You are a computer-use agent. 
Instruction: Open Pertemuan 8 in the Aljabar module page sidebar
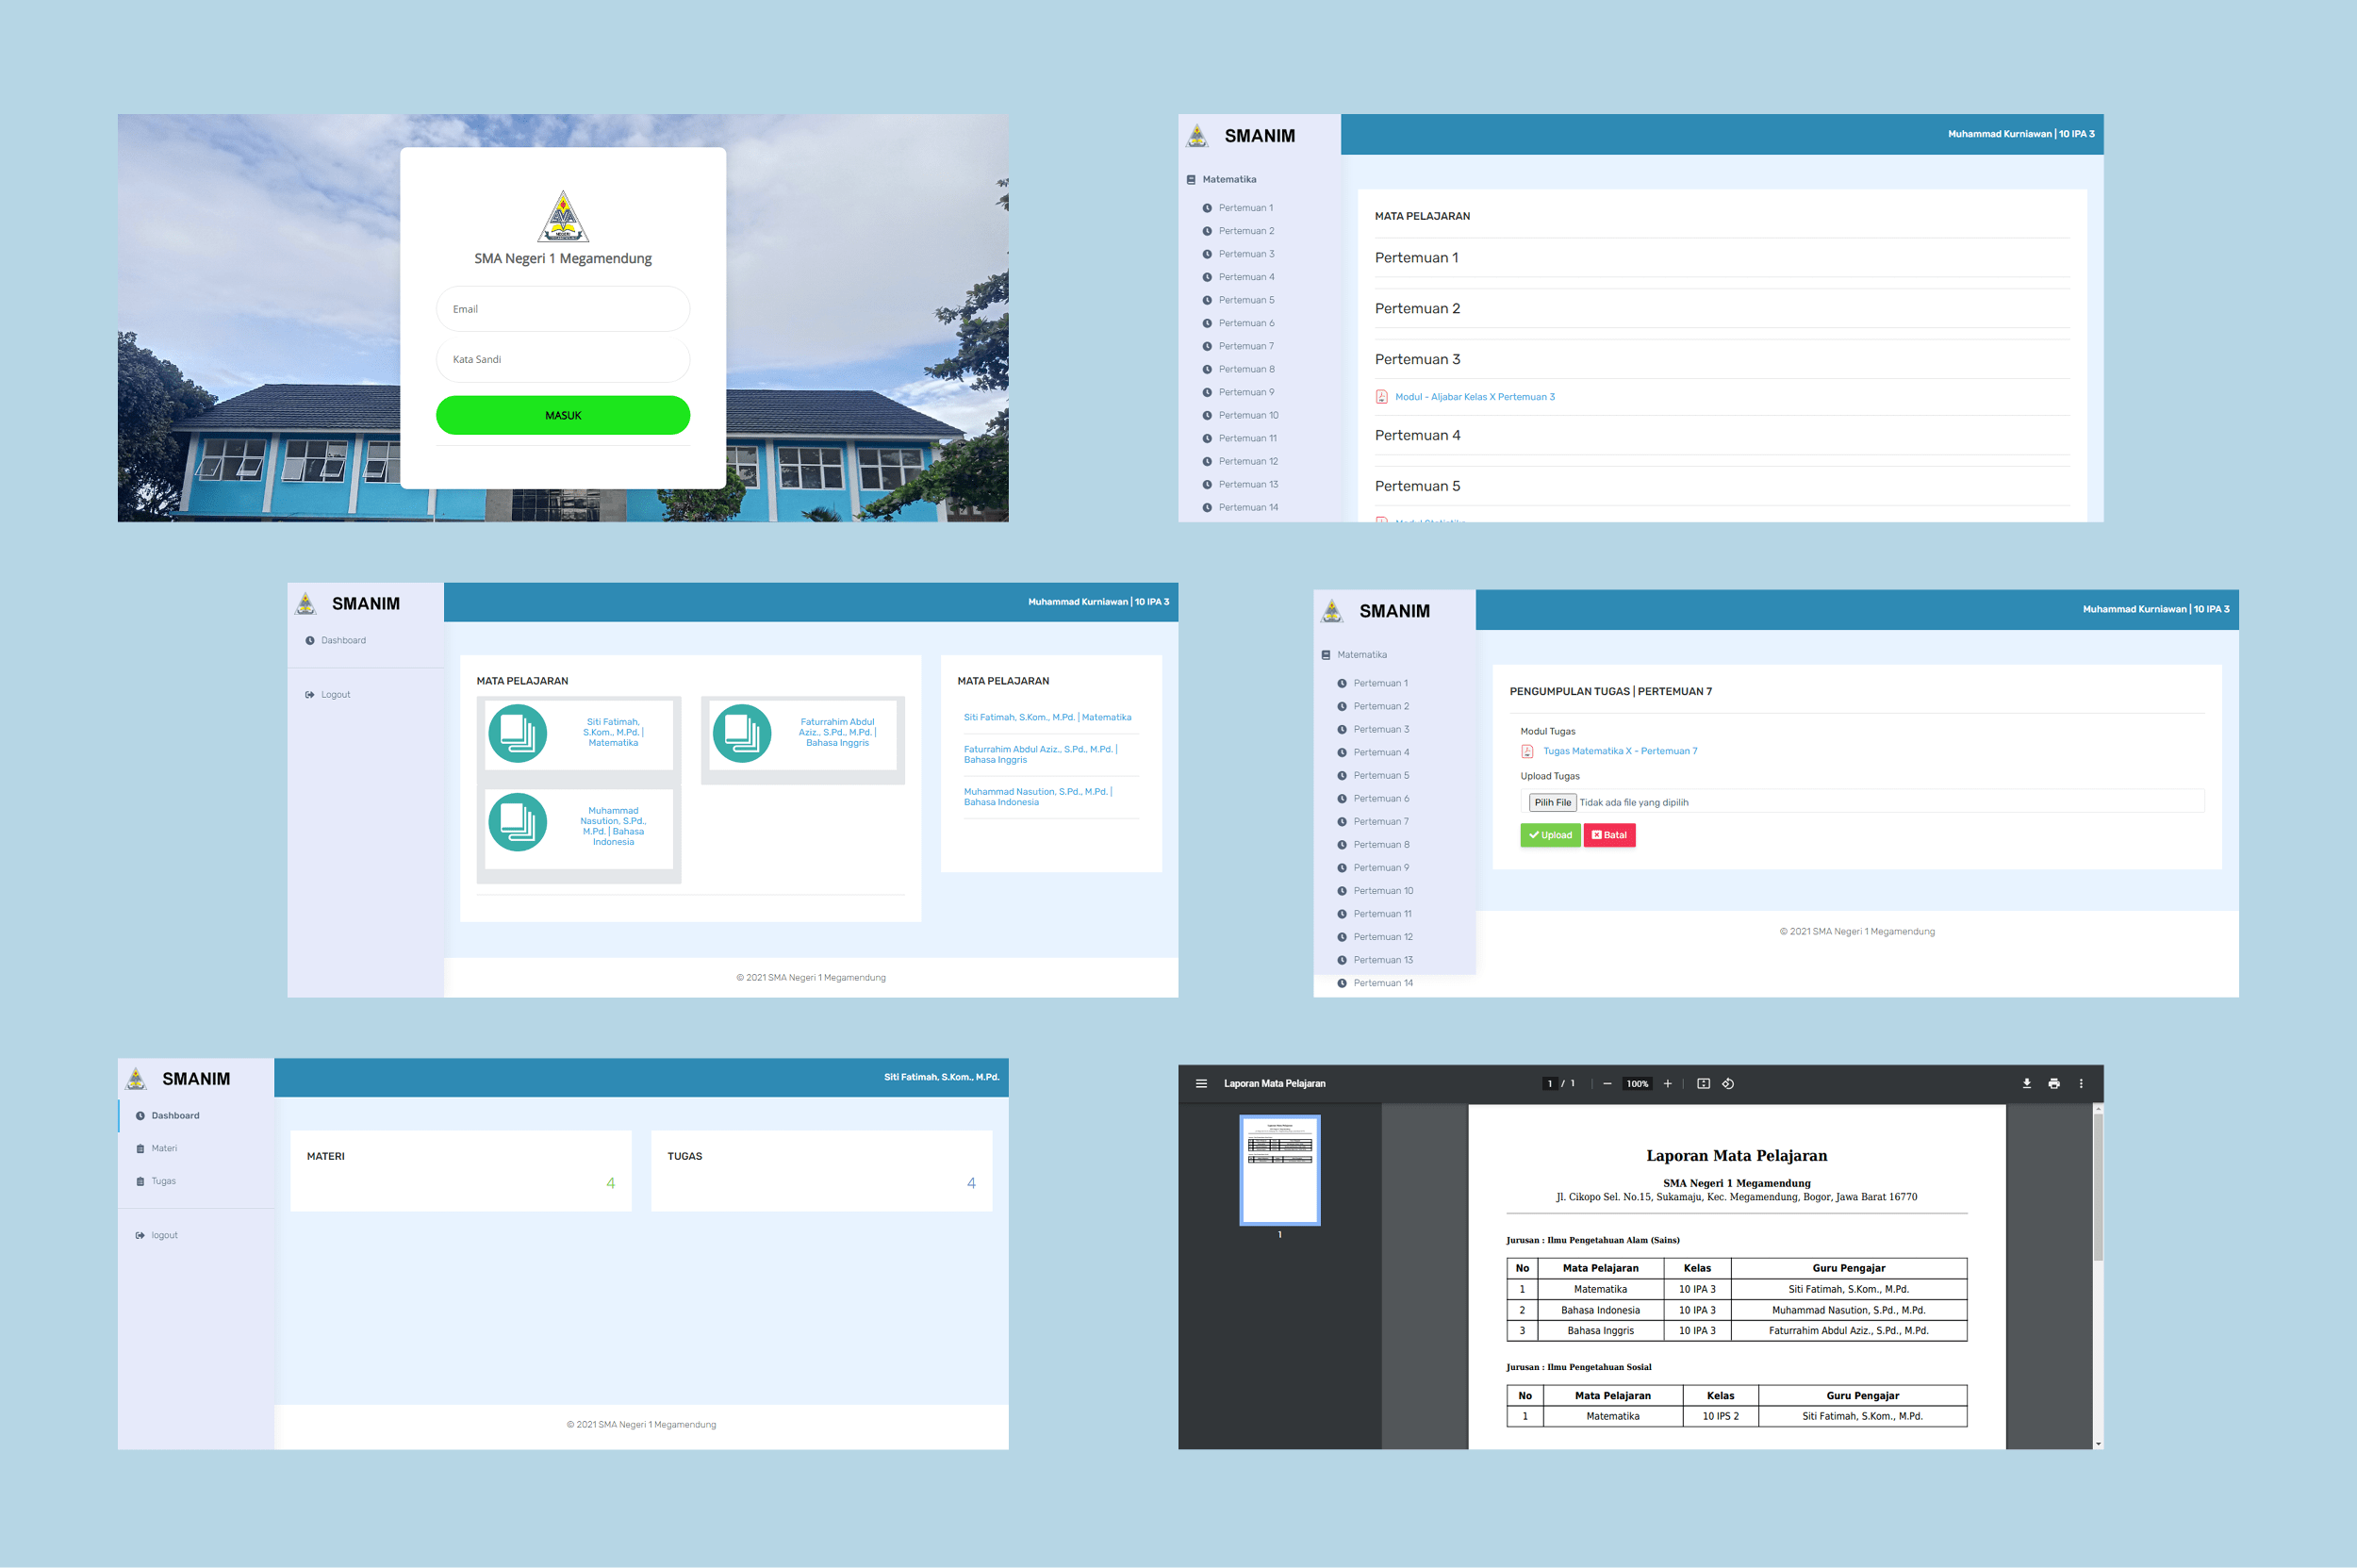pyautogui.click(x=1246, y=369)
